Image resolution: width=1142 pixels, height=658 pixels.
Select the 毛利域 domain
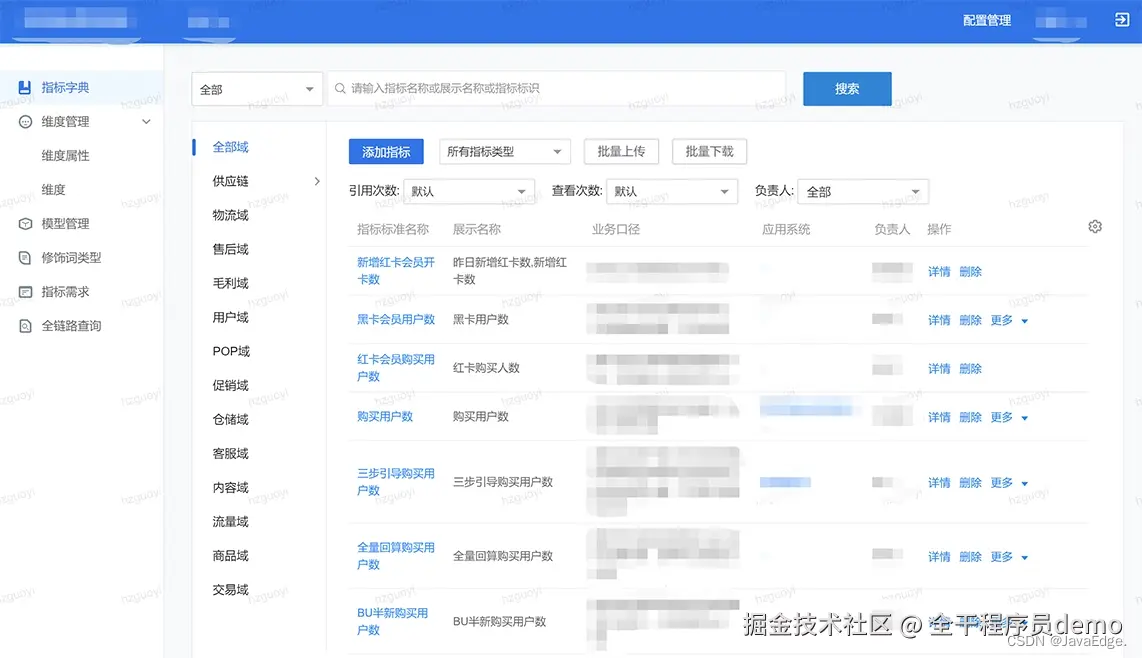click(x=230, y=283)
